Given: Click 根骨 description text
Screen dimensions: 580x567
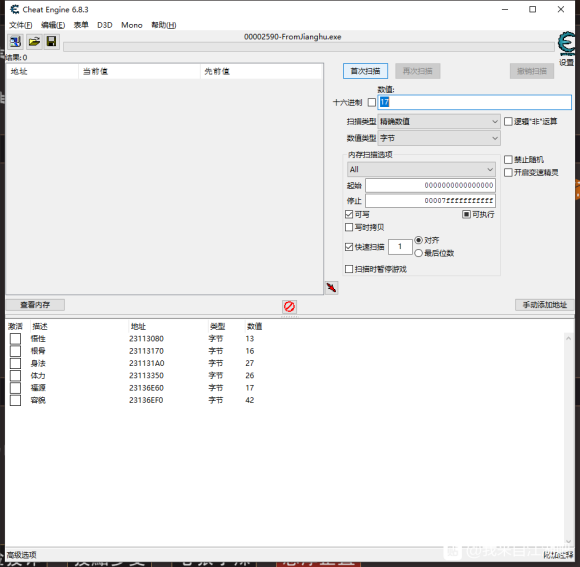Looking at the screenshot, I should pos(38,351).
